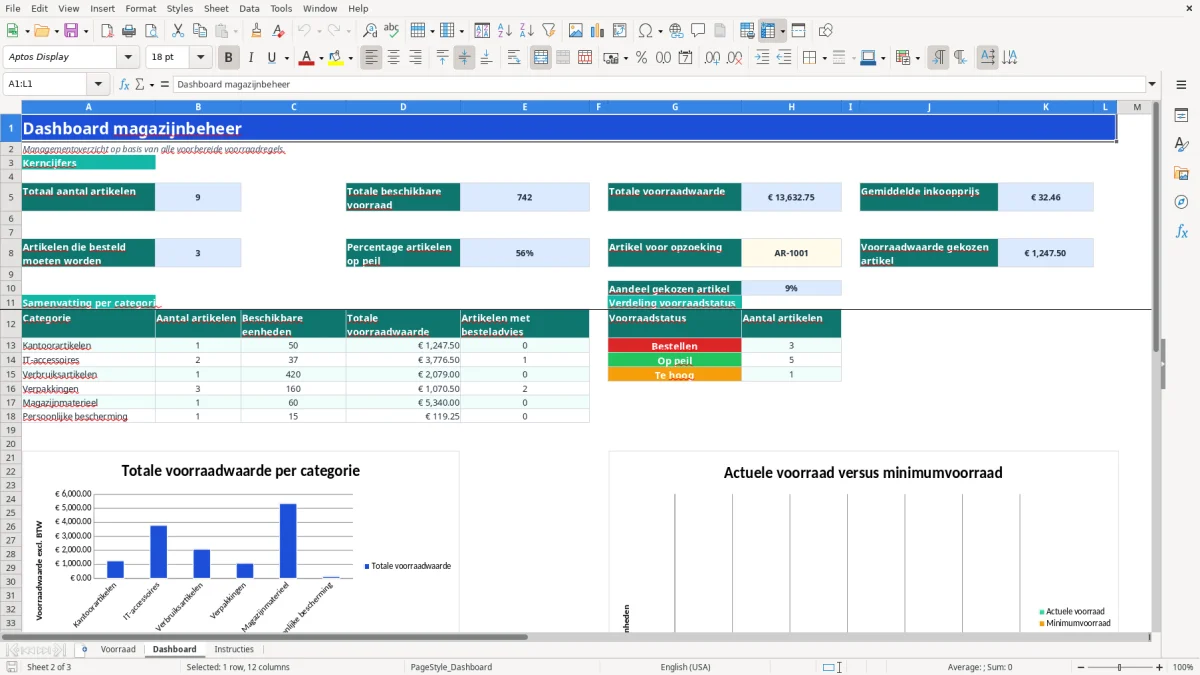The height and width of the screenshot is (675, 1200).
Task: Open the File menu
Action: pos(13,8)
